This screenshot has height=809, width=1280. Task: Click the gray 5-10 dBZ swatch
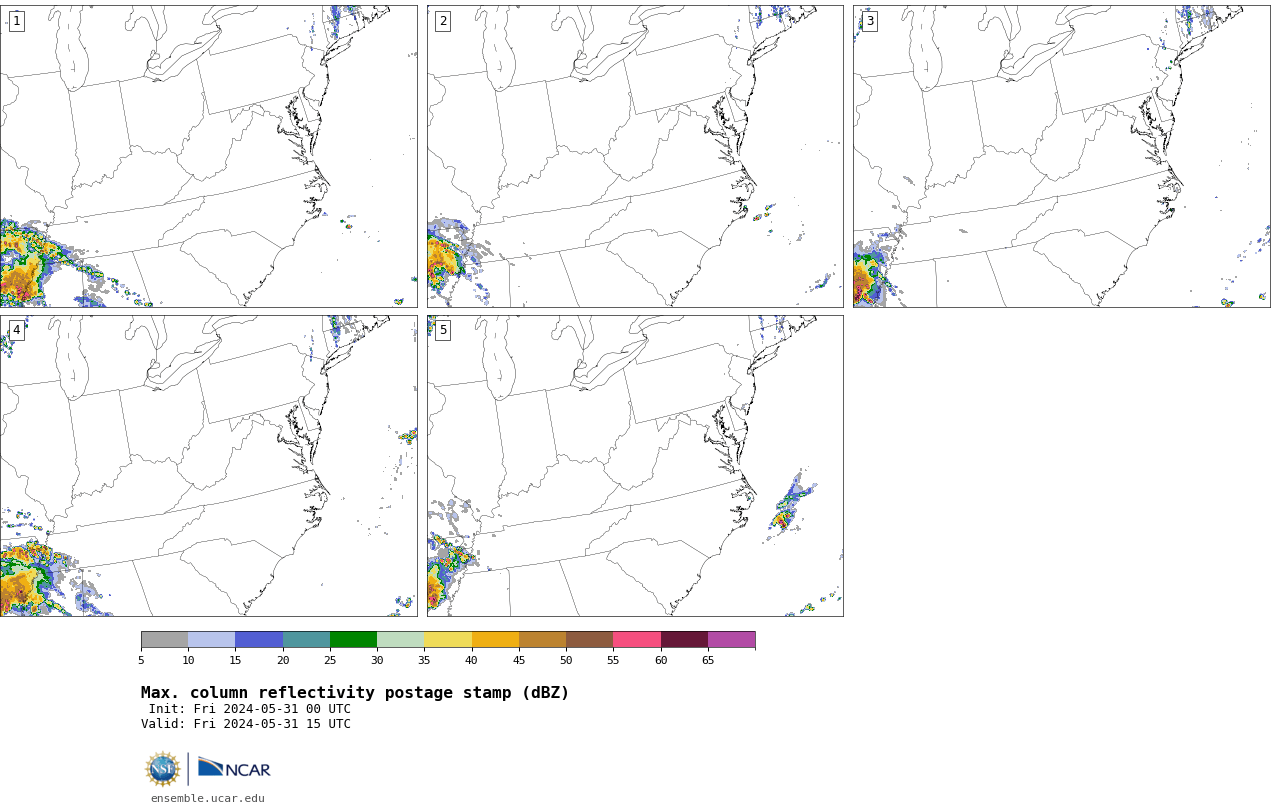[164, 640]
